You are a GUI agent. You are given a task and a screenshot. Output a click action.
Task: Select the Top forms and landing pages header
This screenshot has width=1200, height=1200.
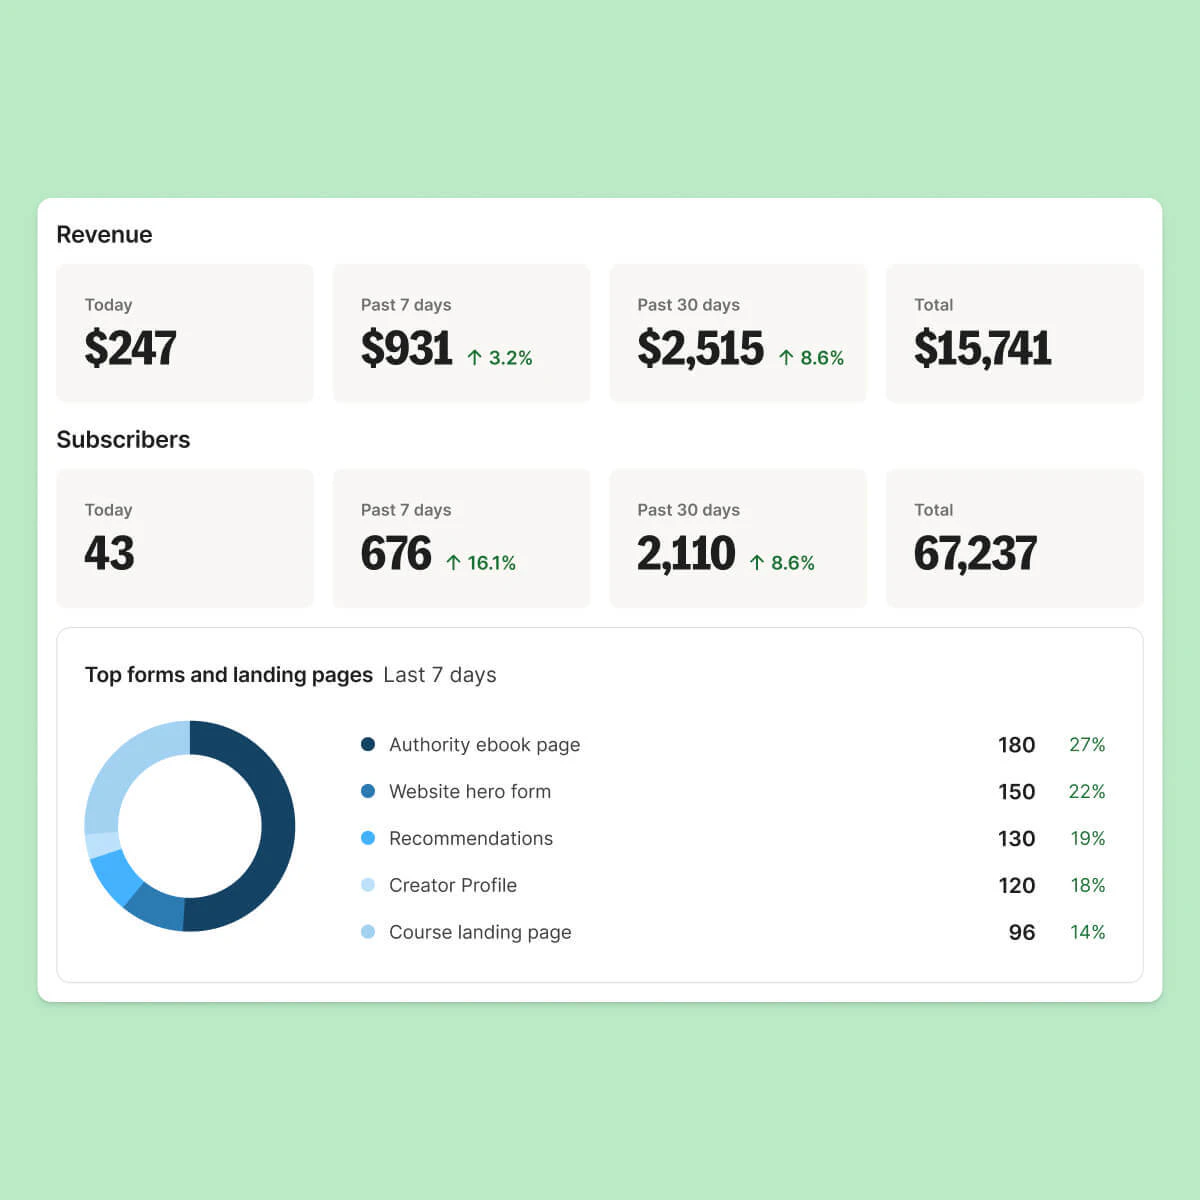[x=228, y=675]
